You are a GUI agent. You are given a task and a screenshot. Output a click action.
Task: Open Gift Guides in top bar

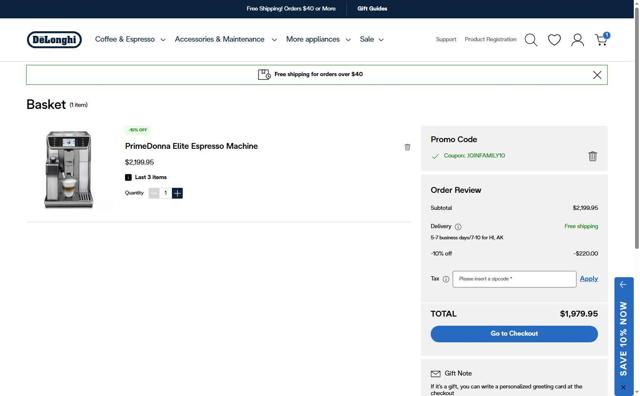372,9
